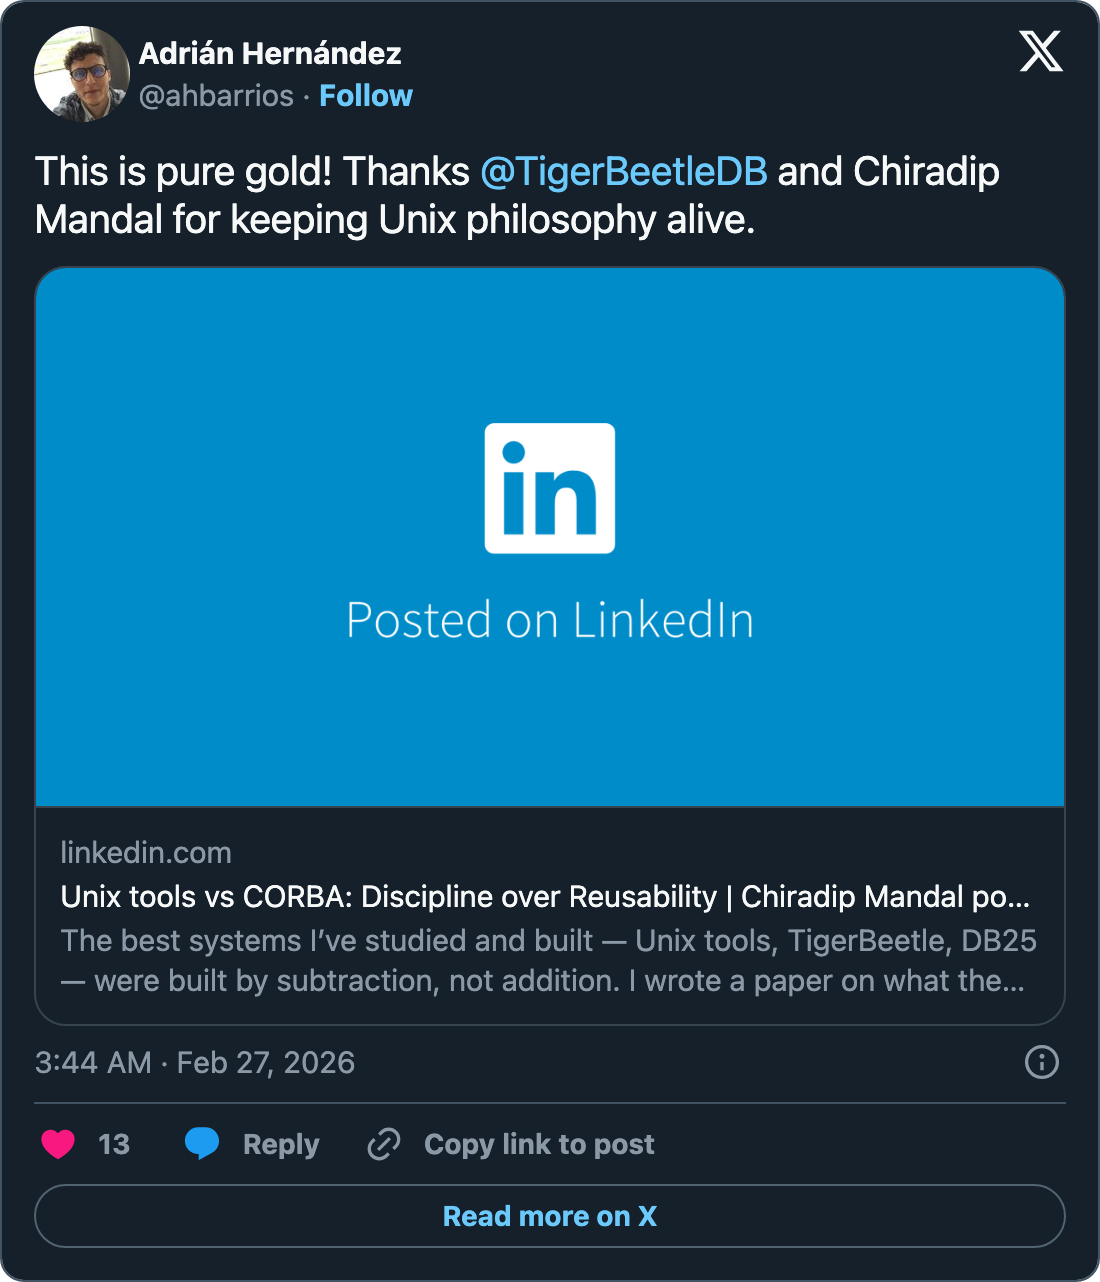Click the X logo in the corner

[x=1040, y=51]
